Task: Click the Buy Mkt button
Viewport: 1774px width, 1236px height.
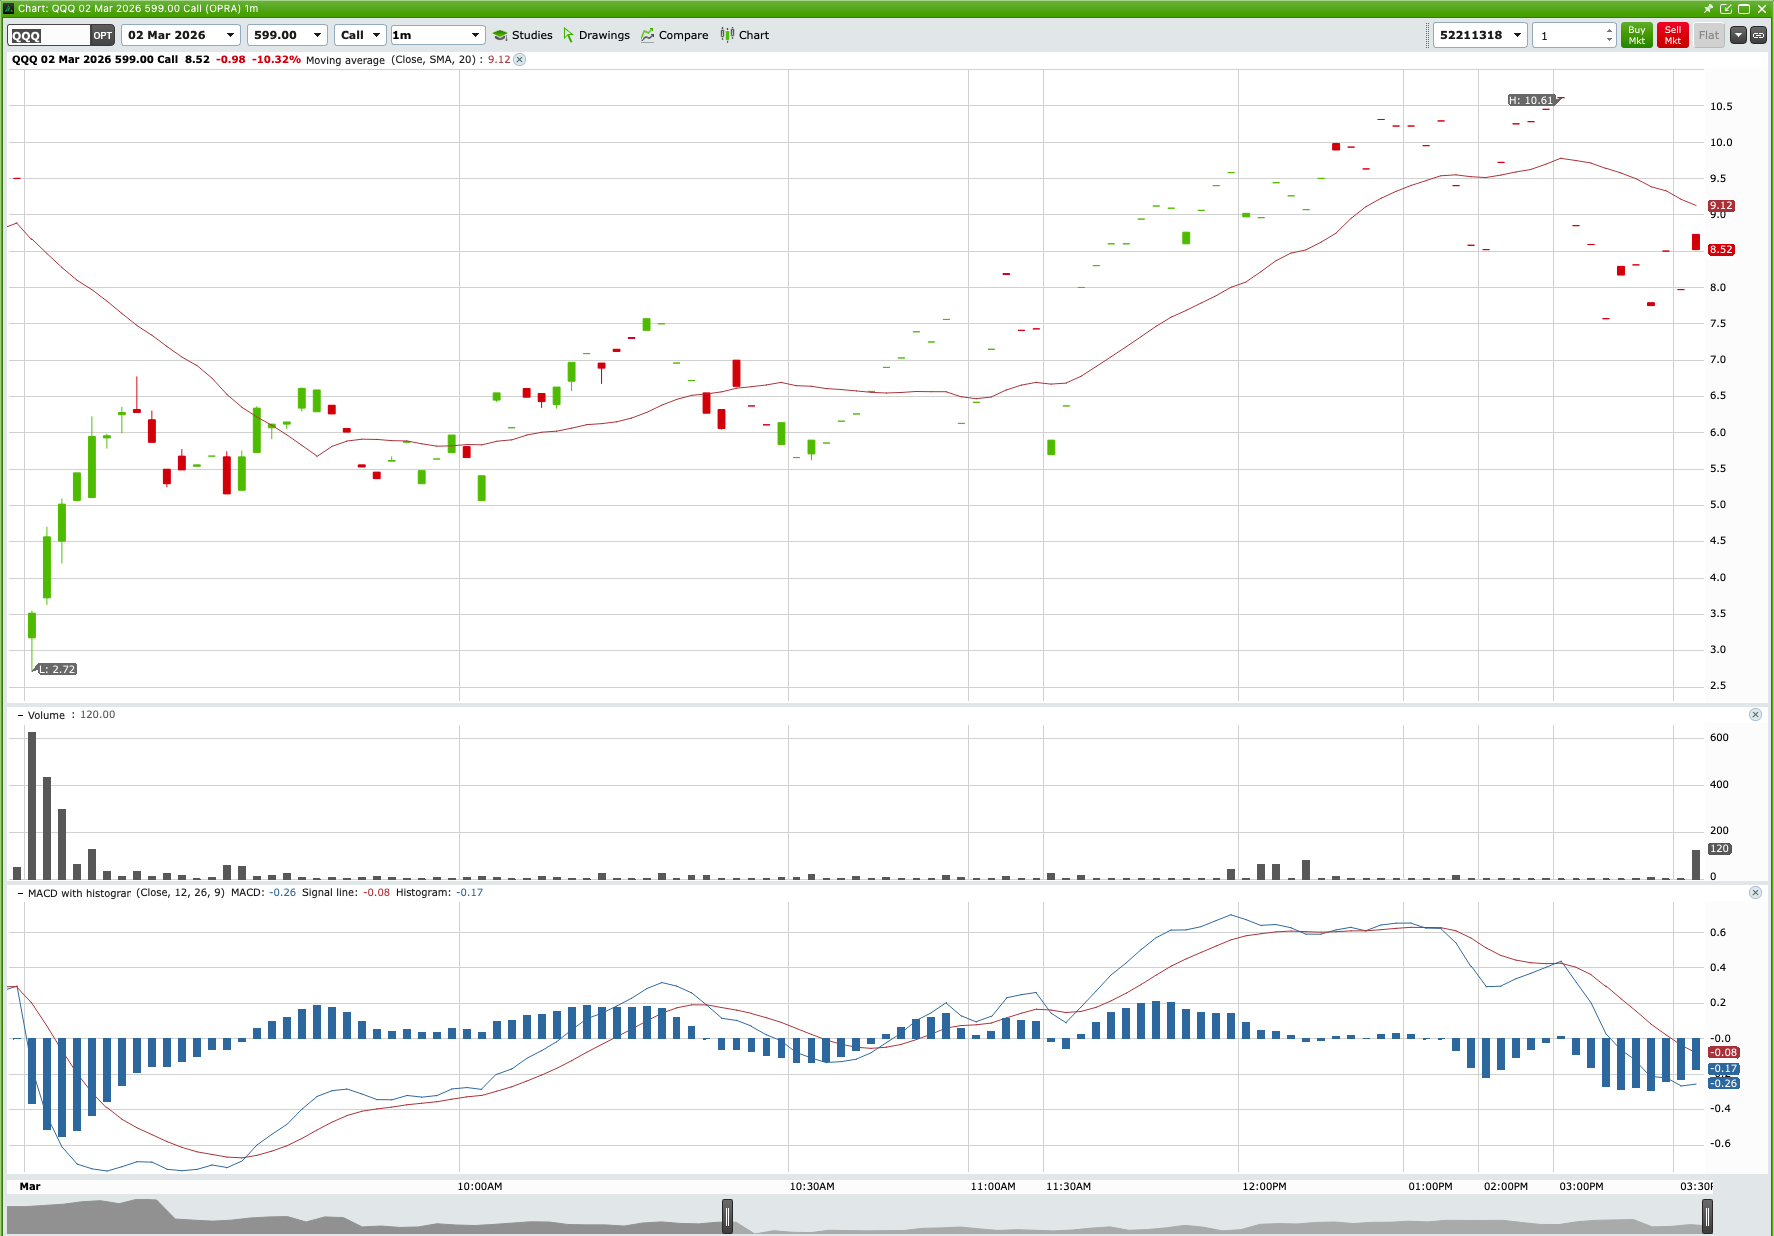Action: 1636,35
